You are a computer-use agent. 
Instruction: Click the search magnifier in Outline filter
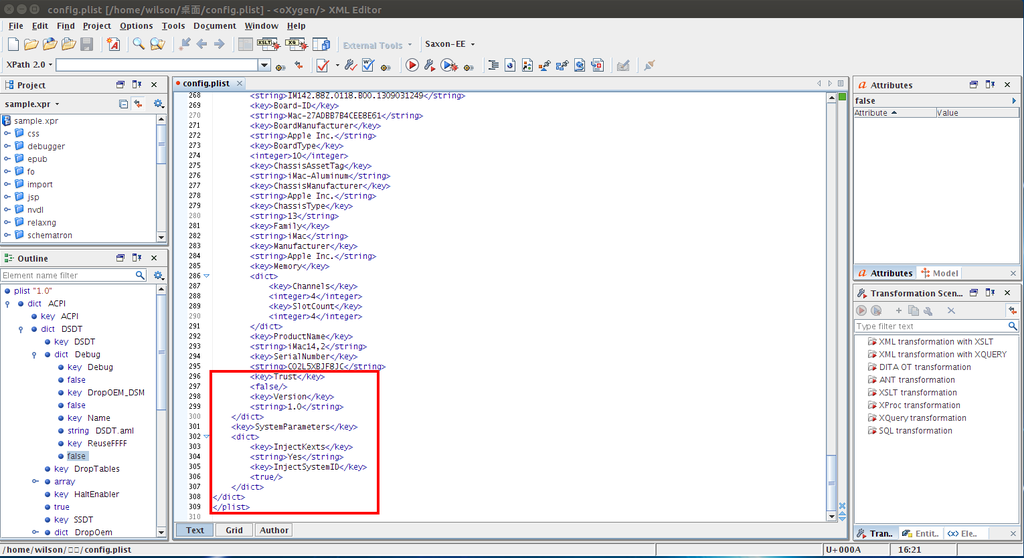140,276
